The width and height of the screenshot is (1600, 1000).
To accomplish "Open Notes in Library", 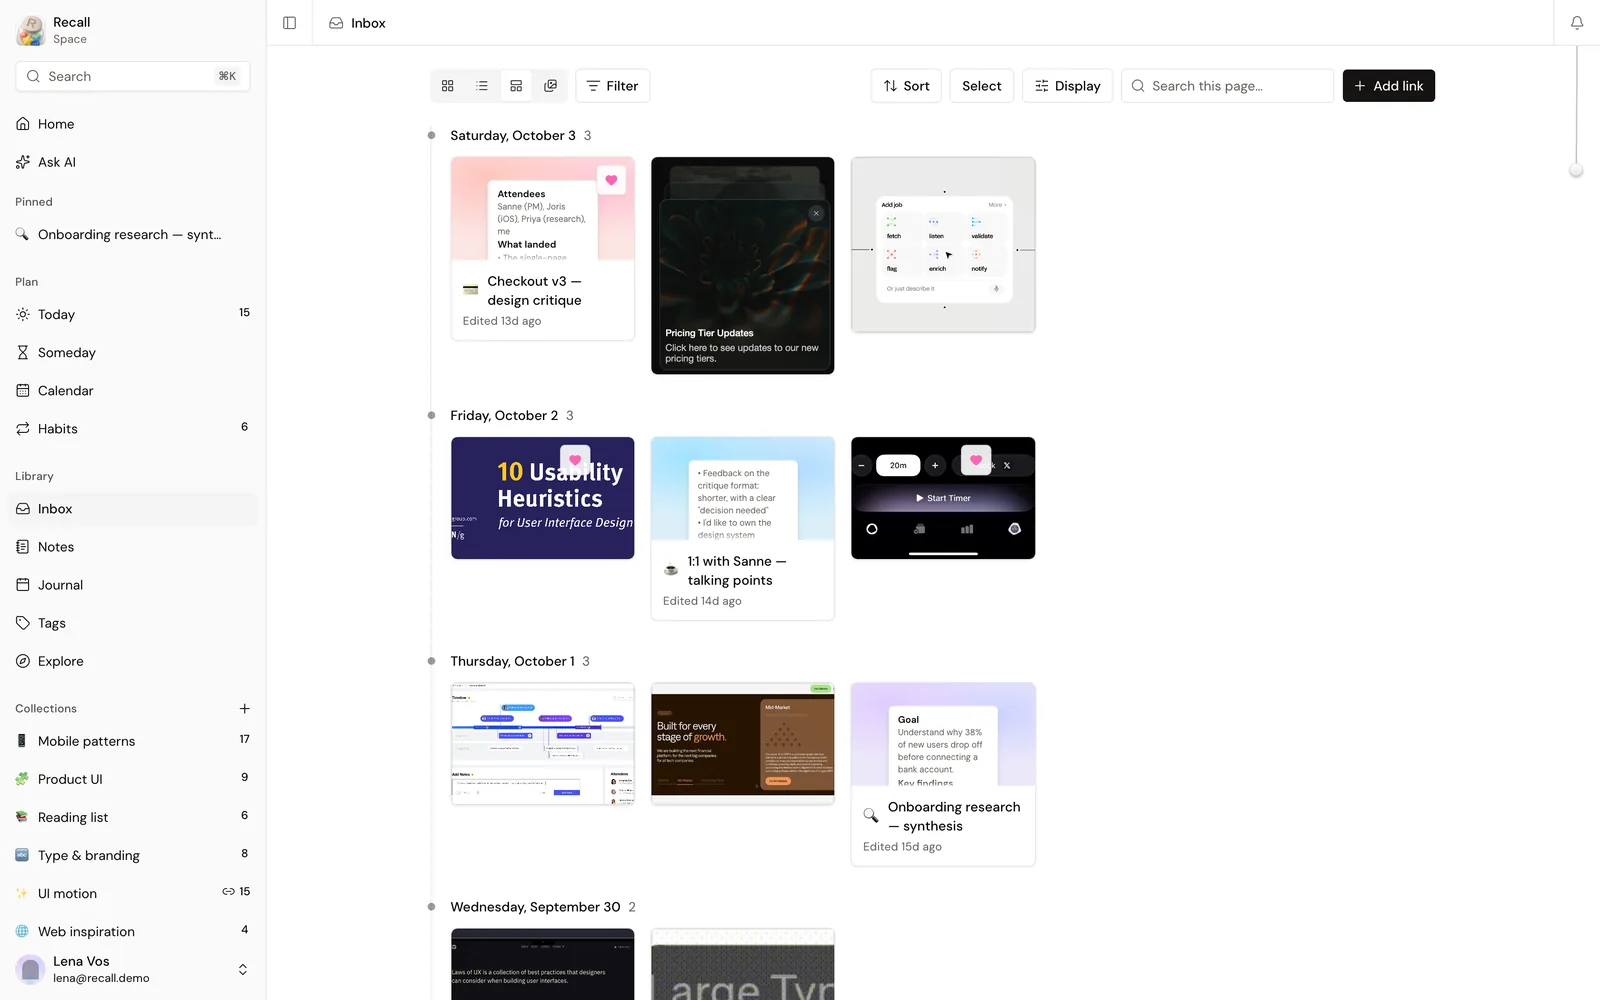I will (133, 547).
